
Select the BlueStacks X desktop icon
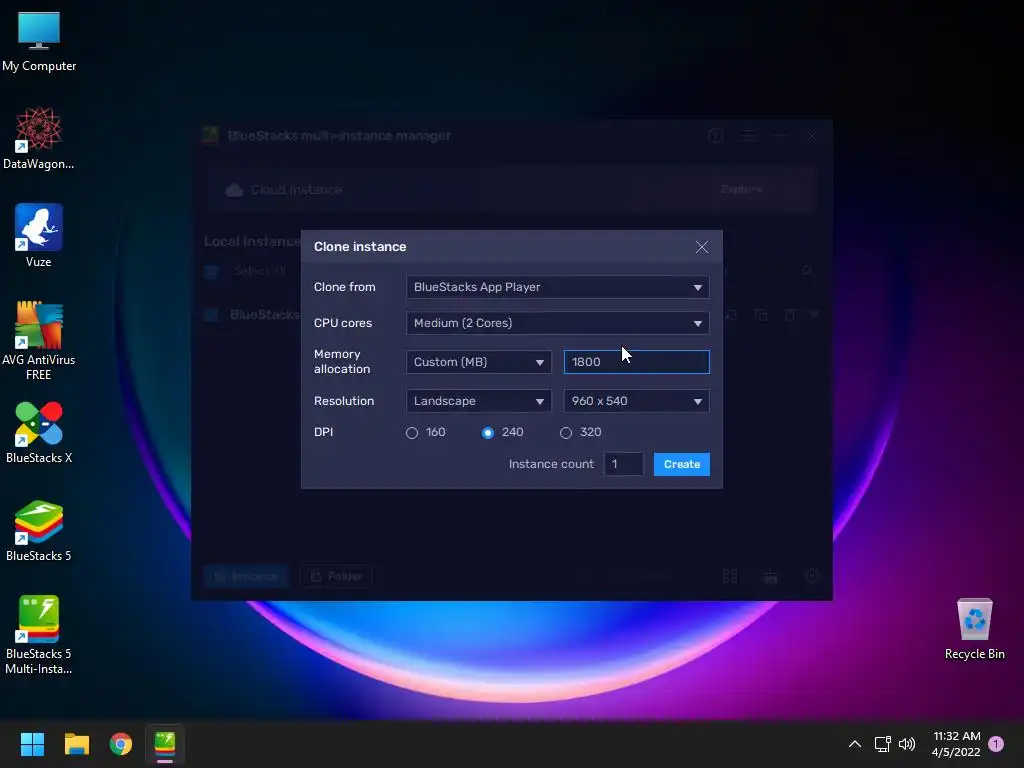click(39, 433)
